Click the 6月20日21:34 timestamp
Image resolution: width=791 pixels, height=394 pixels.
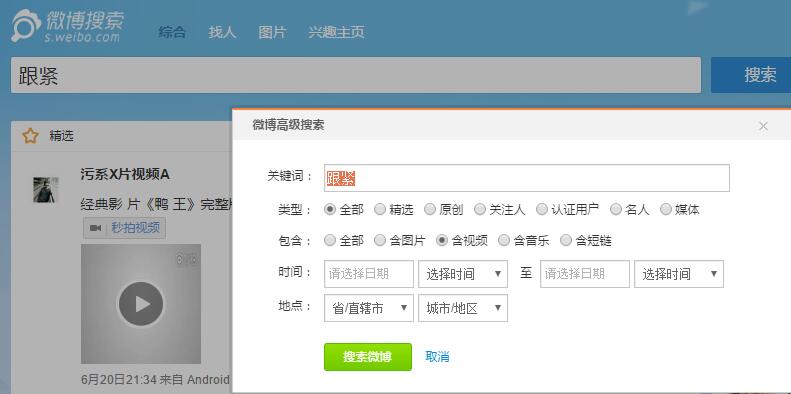coord(119,379)
